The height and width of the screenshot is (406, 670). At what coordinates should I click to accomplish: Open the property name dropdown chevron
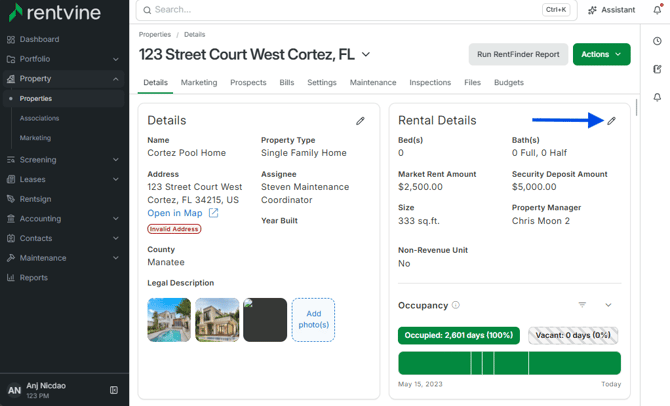coord(366,55)
